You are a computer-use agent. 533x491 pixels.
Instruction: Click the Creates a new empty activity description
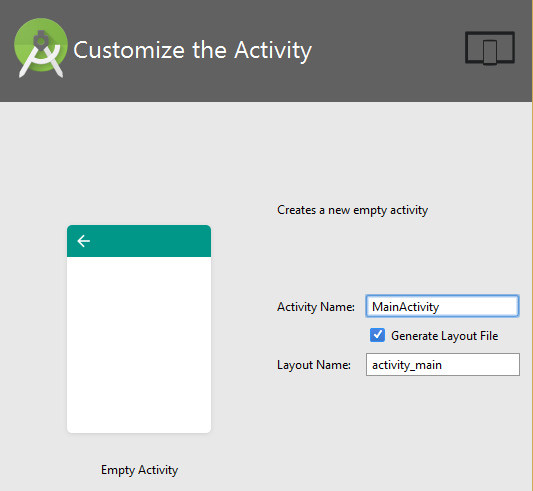point(353,210)
